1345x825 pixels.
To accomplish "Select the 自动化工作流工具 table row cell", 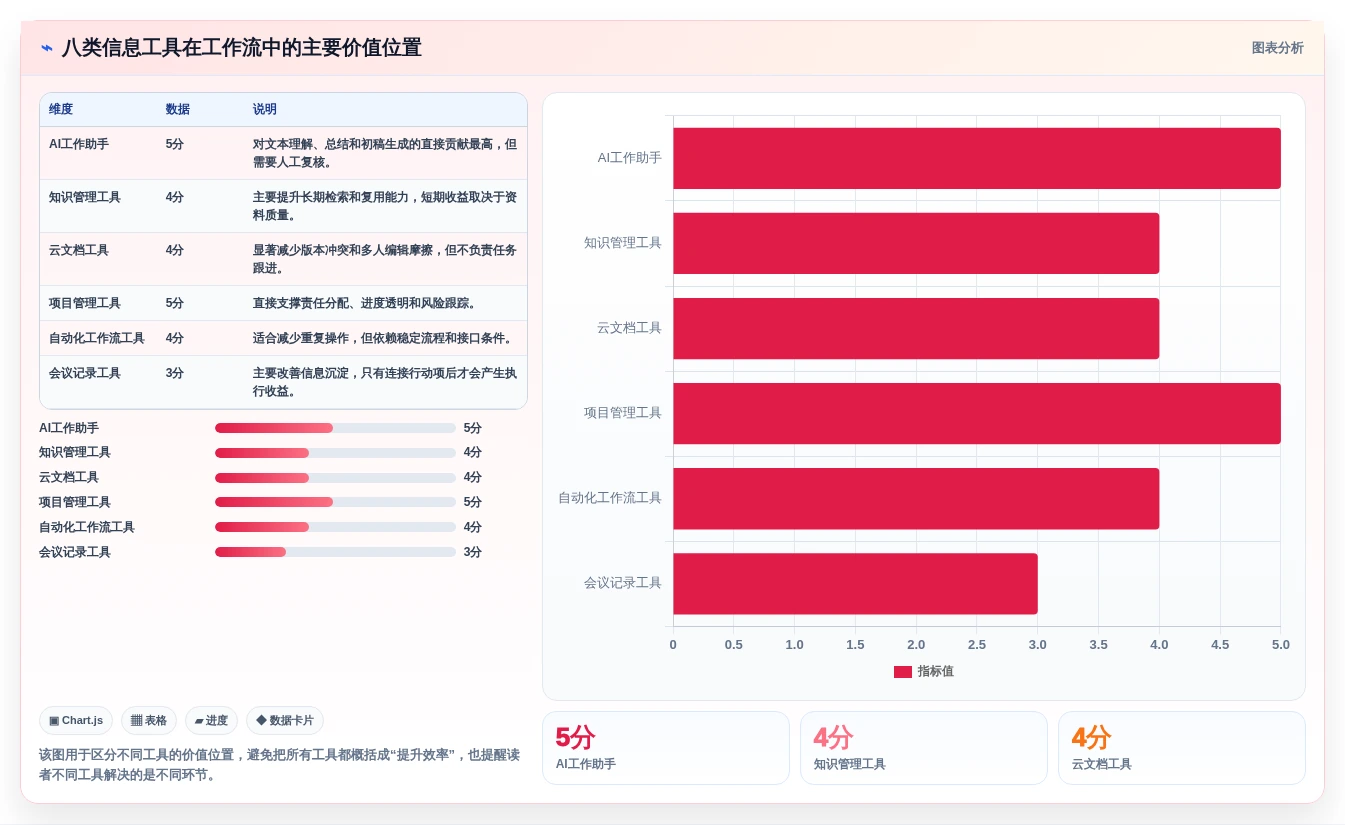I will tap(97, 338).
